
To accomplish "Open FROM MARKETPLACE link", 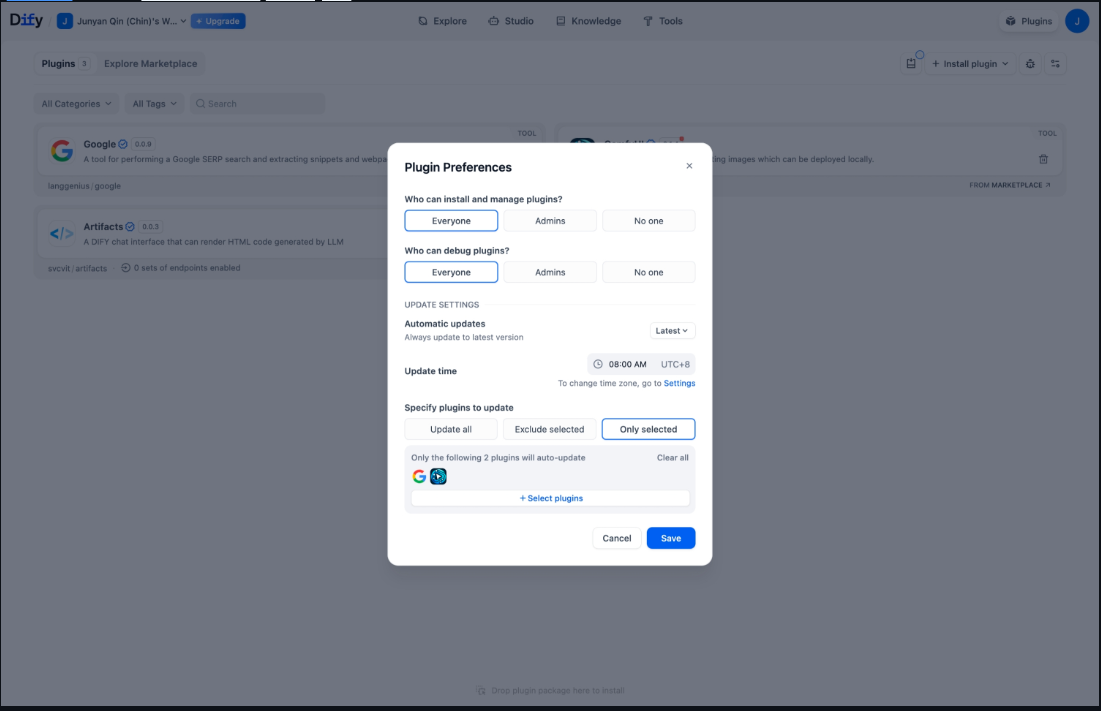I will [1010, 185].
